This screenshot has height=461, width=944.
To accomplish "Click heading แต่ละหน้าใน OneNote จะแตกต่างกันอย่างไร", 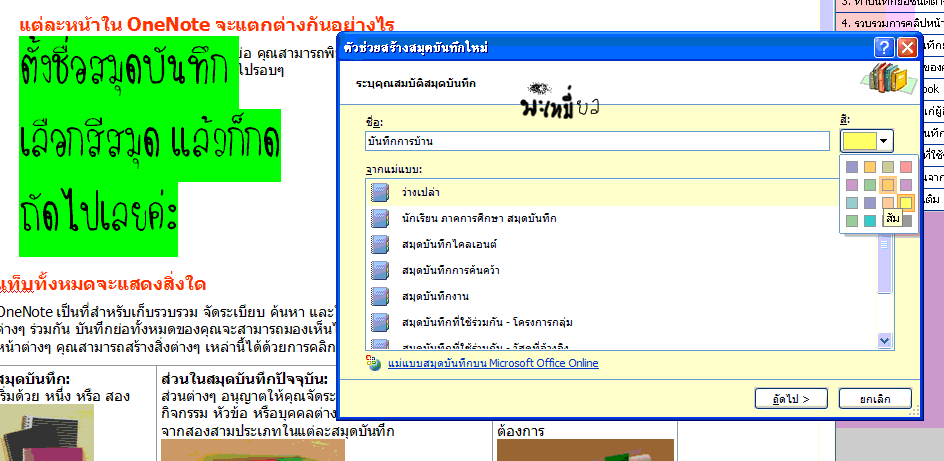I will [x=206, y=25].
